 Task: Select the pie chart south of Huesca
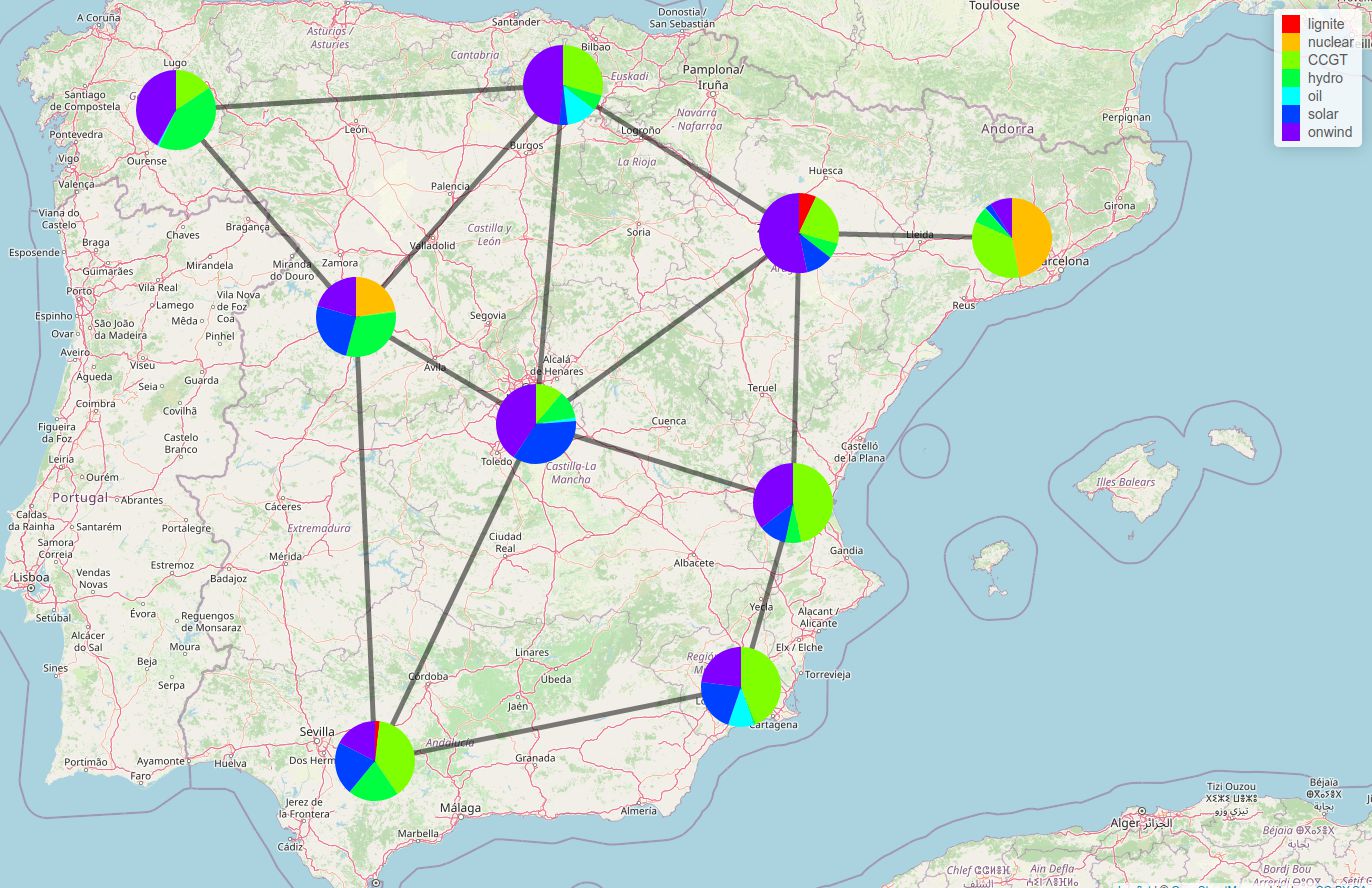coord(799,233)
